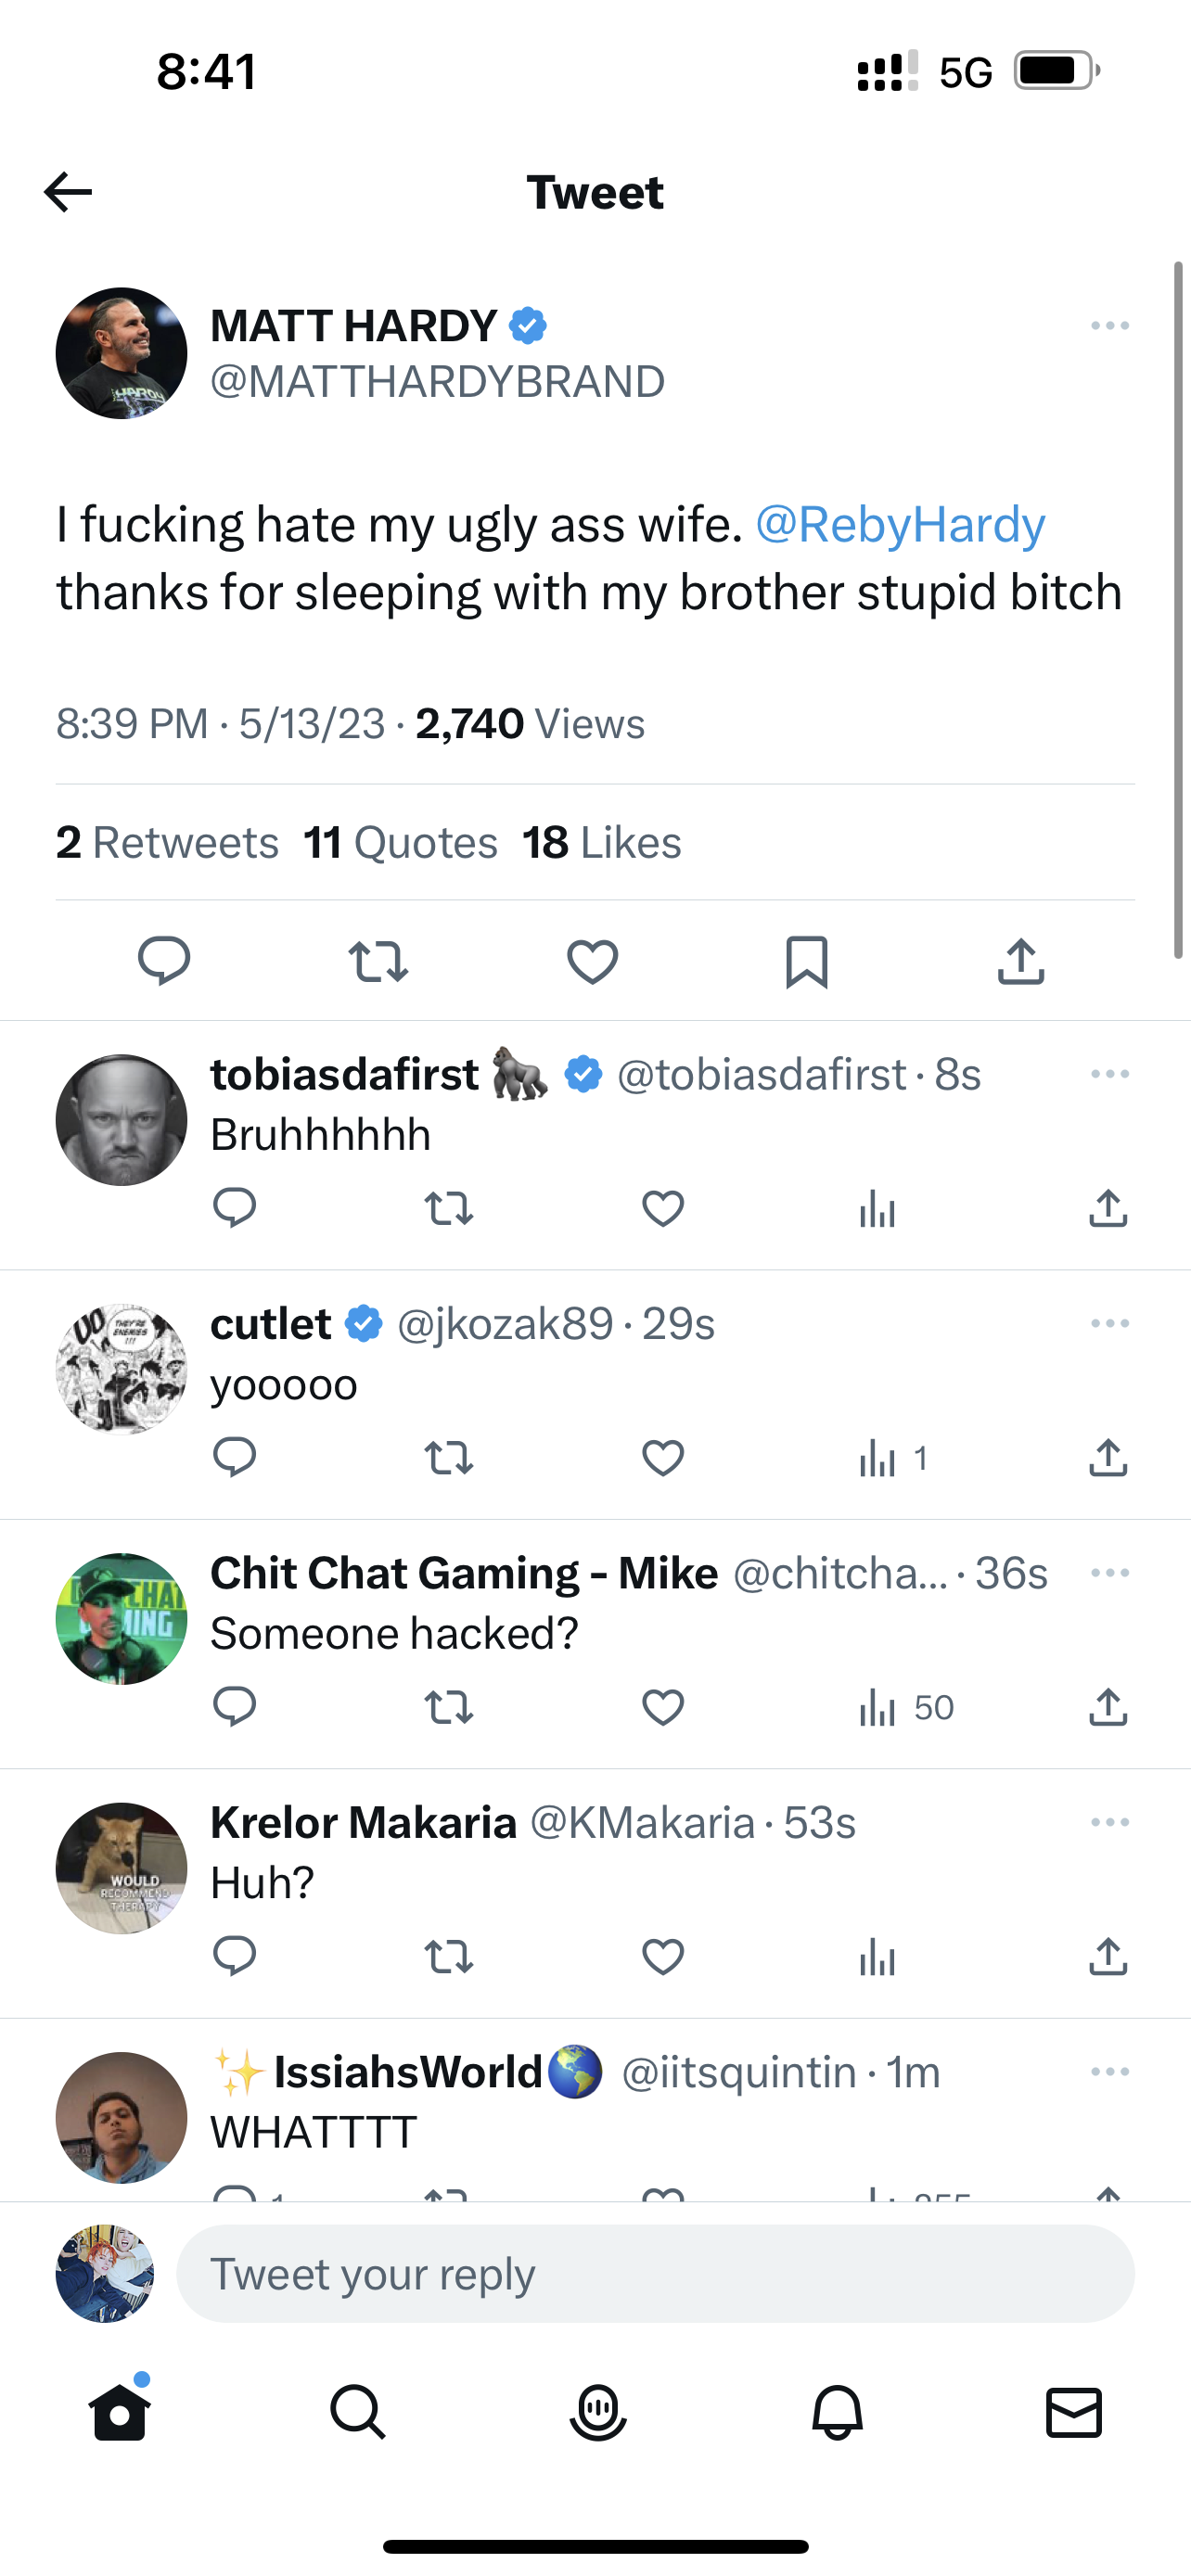Viewport: 1191px width, 2576px height.
Task: Open the Matt Hardy profile picture
Action: [x=121, y=353]
